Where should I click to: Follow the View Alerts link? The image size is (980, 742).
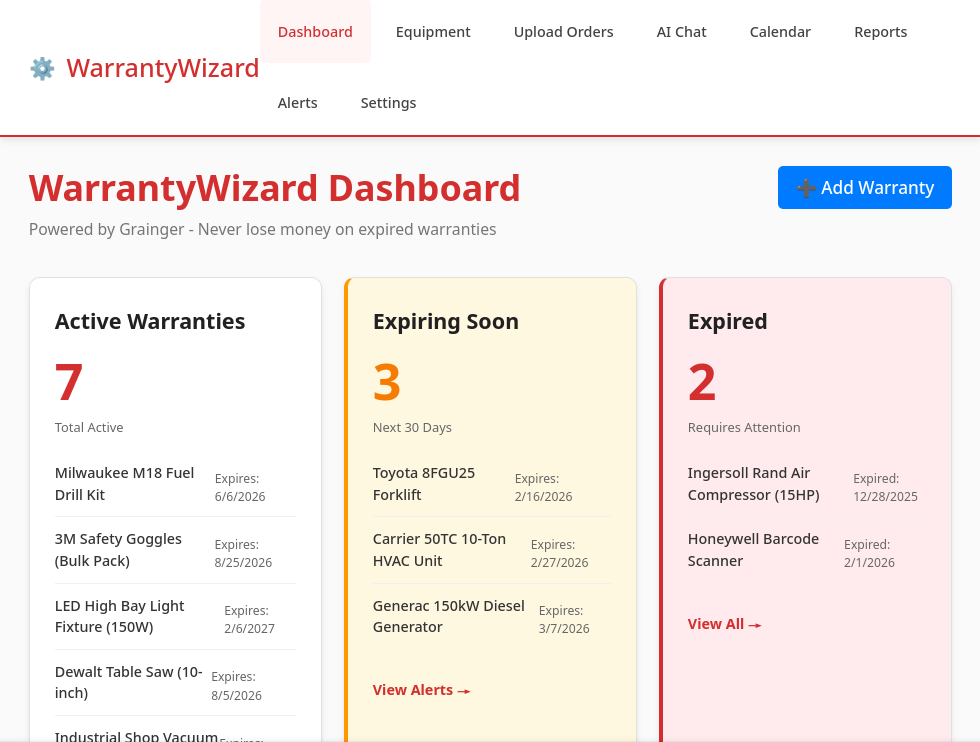421,690
